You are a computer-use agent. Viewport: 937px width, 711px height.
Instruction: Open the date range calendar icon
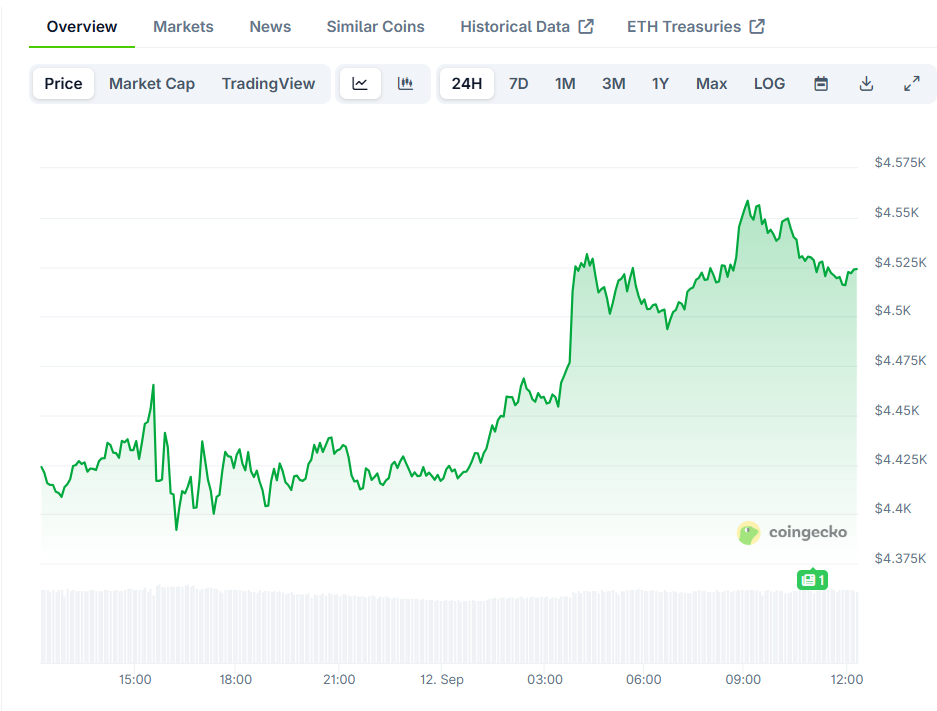point(820,83)
